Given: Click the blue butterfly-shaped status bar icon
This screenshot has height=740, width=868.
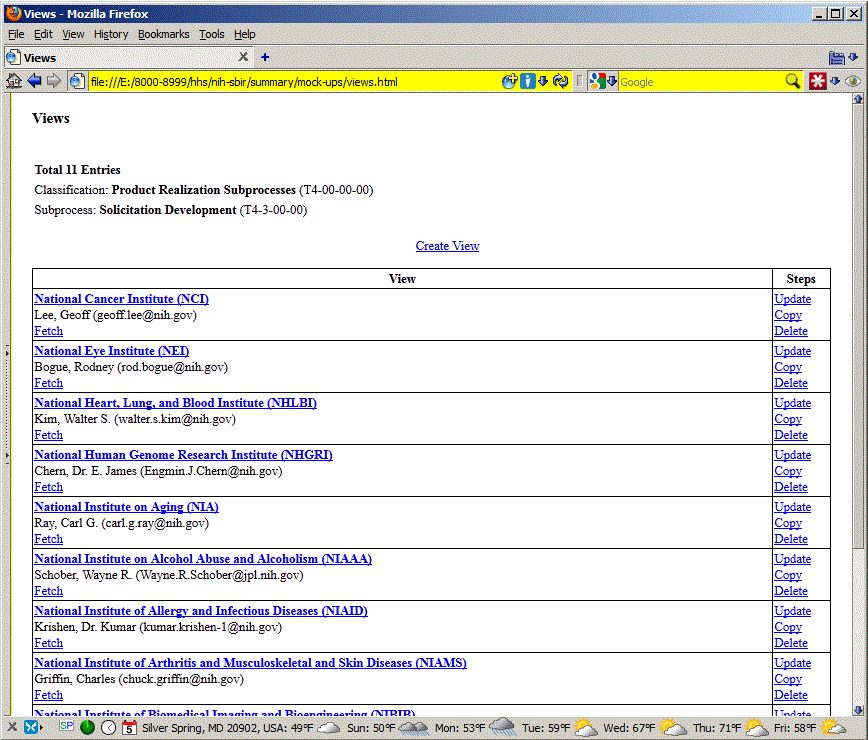Looking at the screenshot, I should 31,727.
